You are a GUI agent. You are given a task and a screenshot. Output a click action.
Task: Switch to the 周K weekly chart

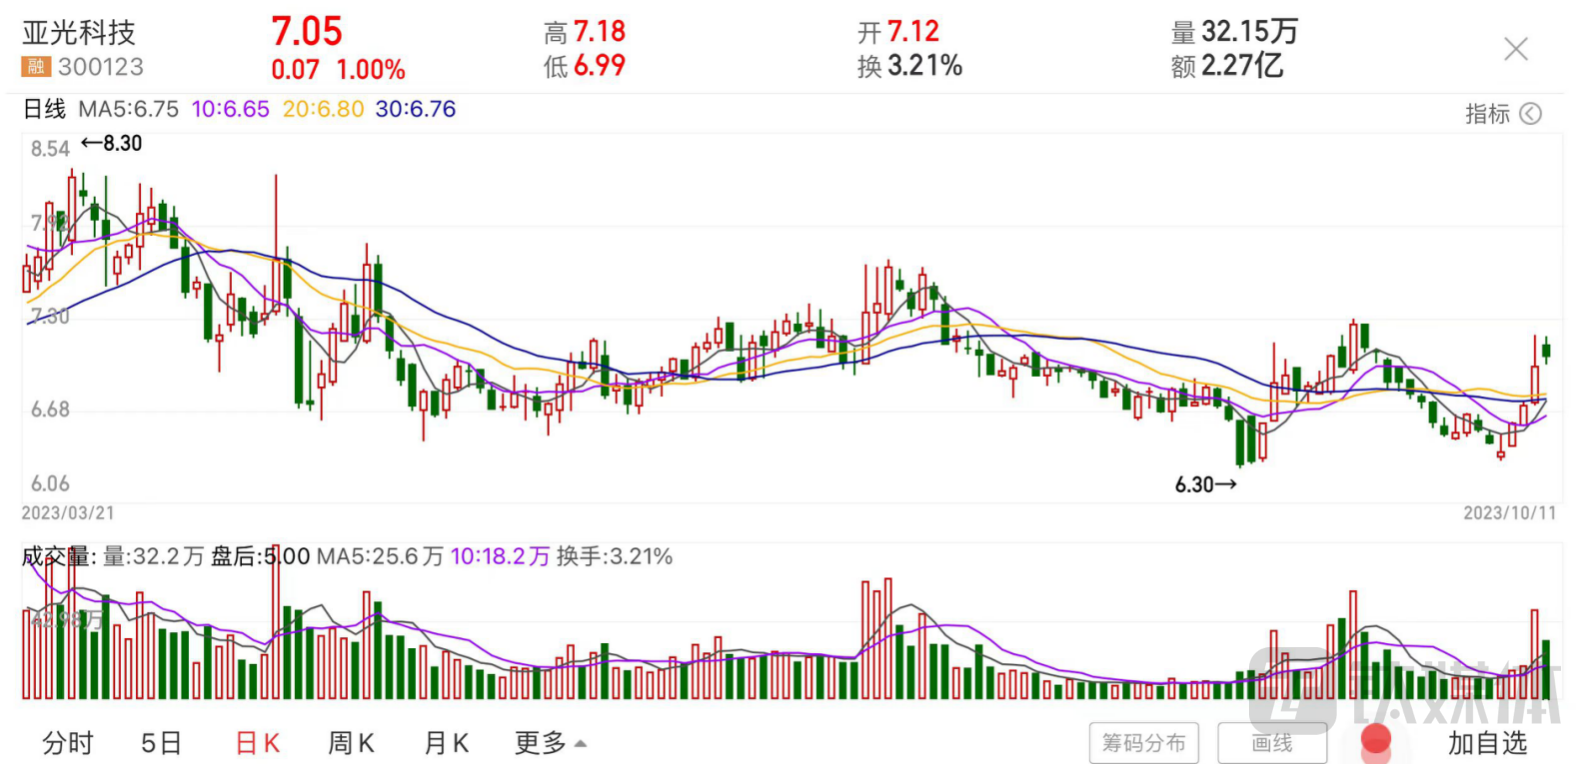pyautogui.click(x=351, y=743)
